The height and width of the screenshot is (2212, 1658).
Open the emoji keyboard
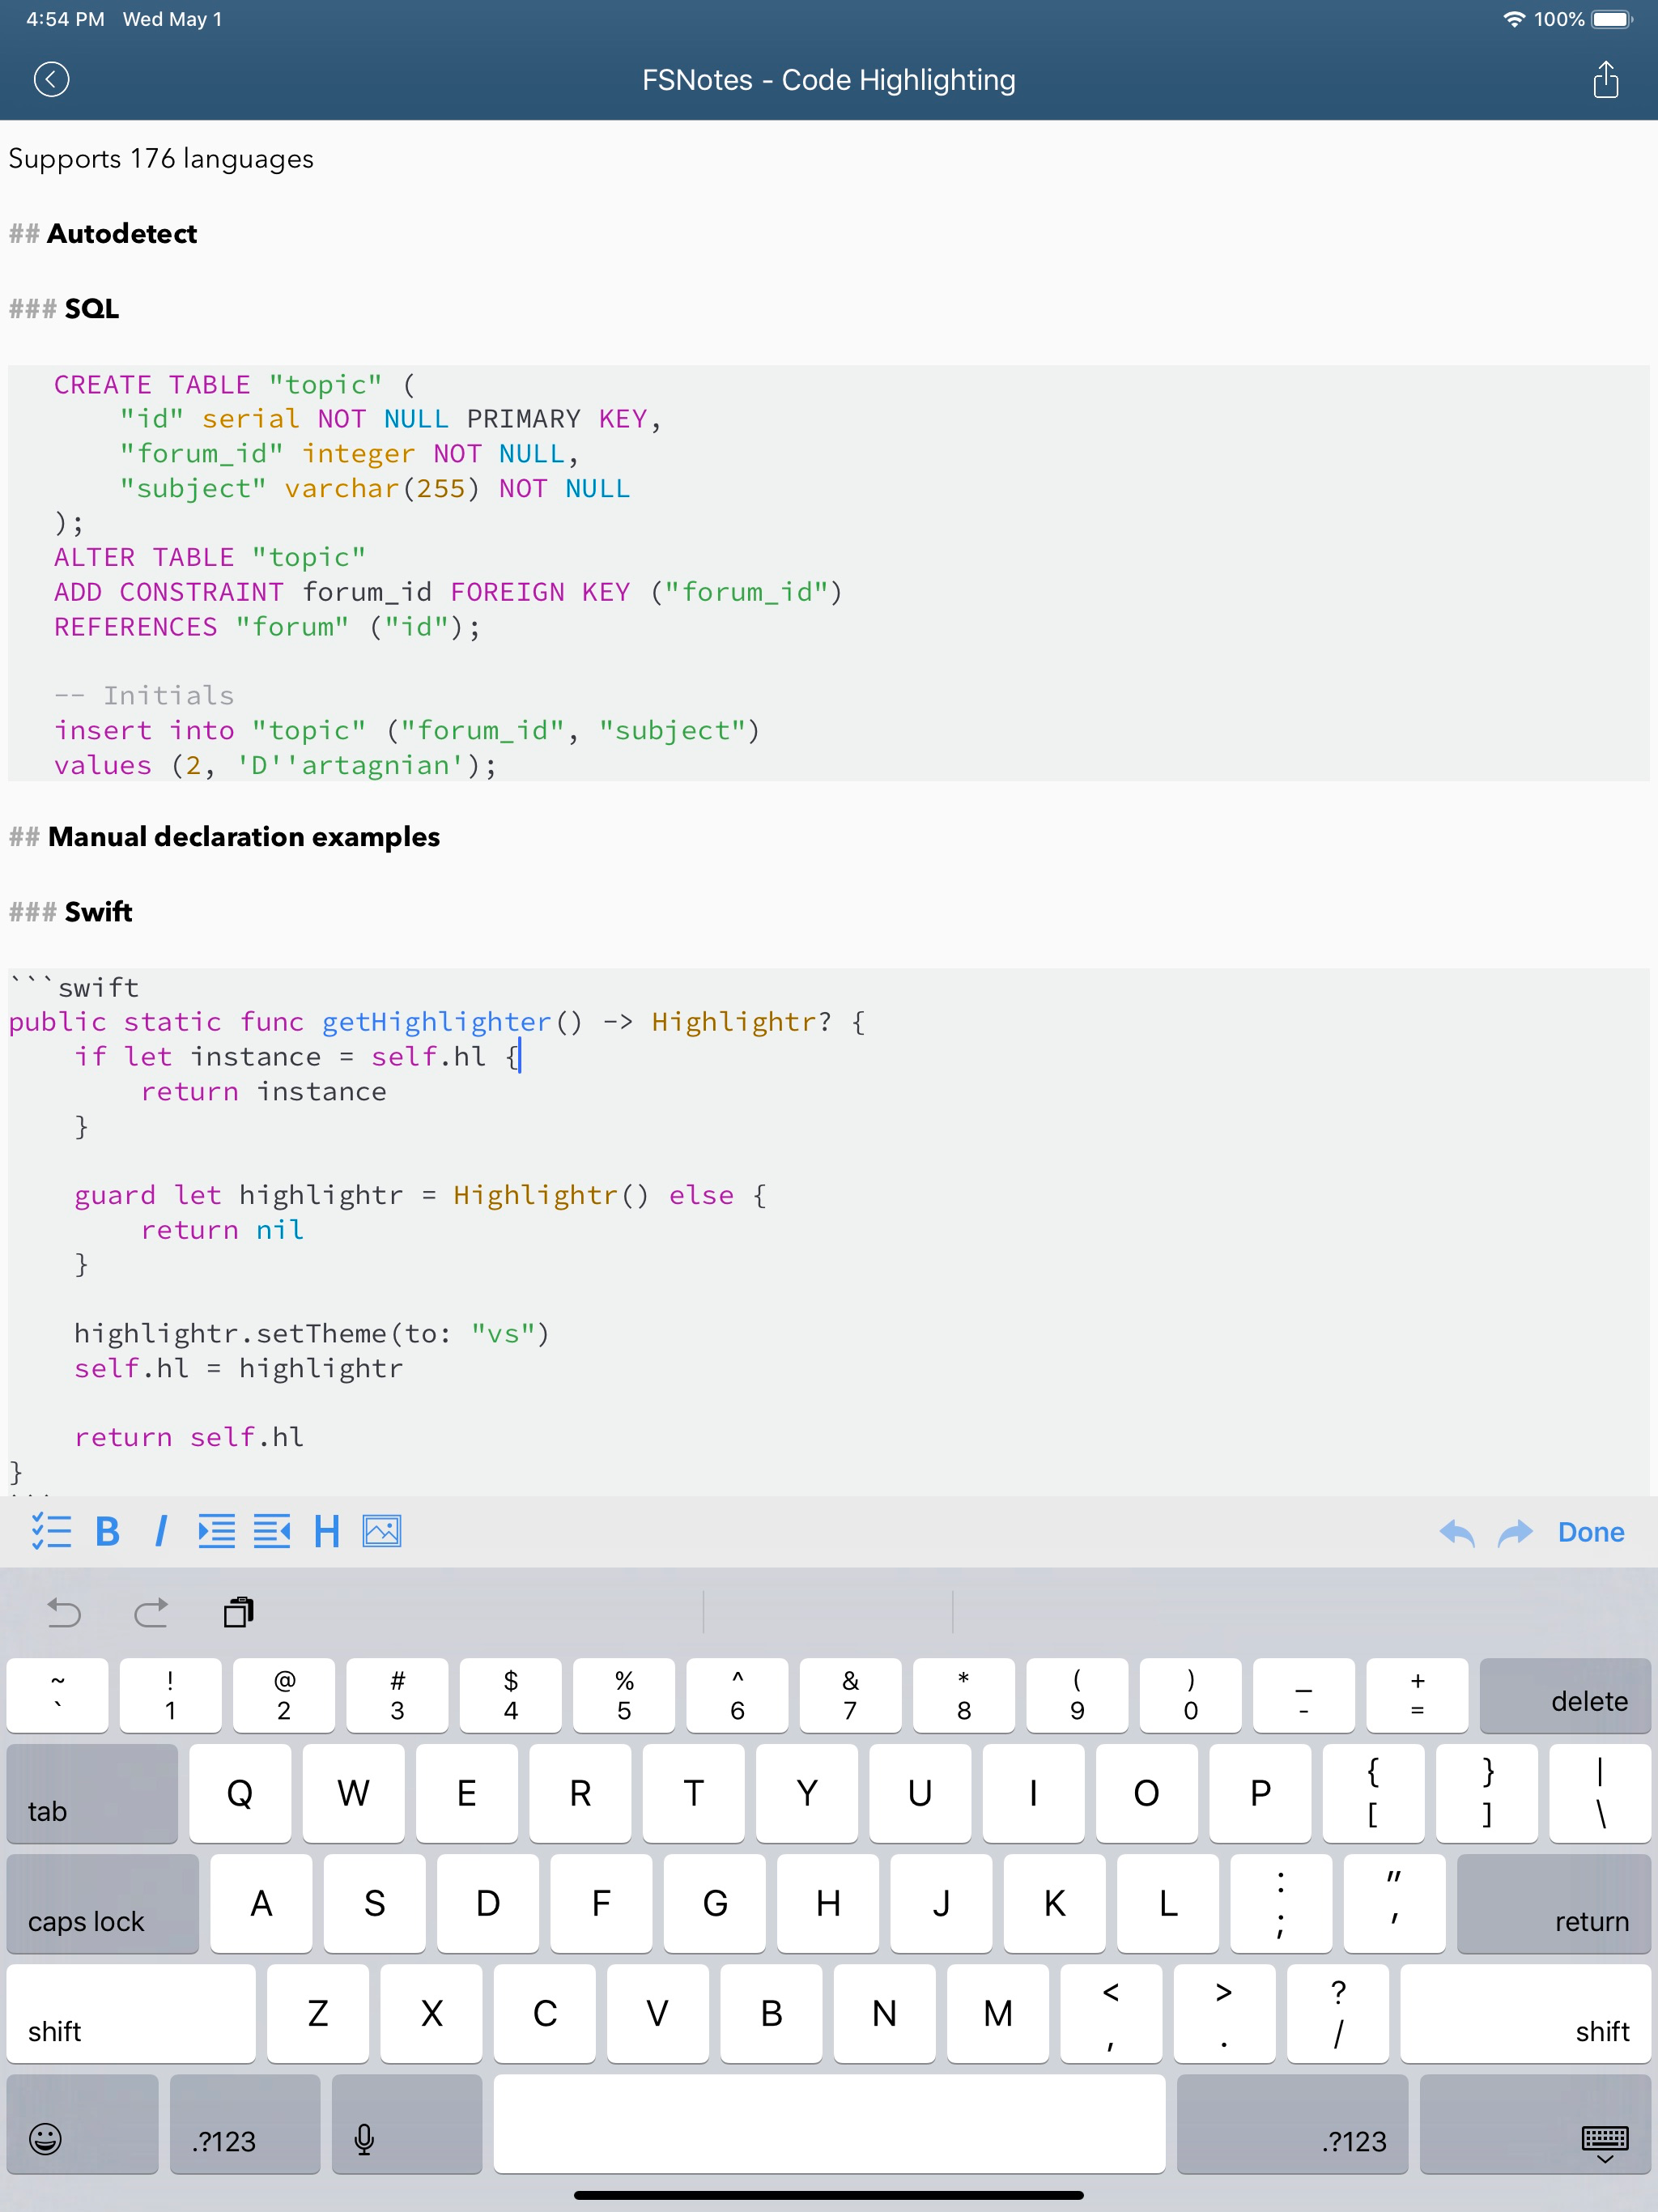(82, 2123)
